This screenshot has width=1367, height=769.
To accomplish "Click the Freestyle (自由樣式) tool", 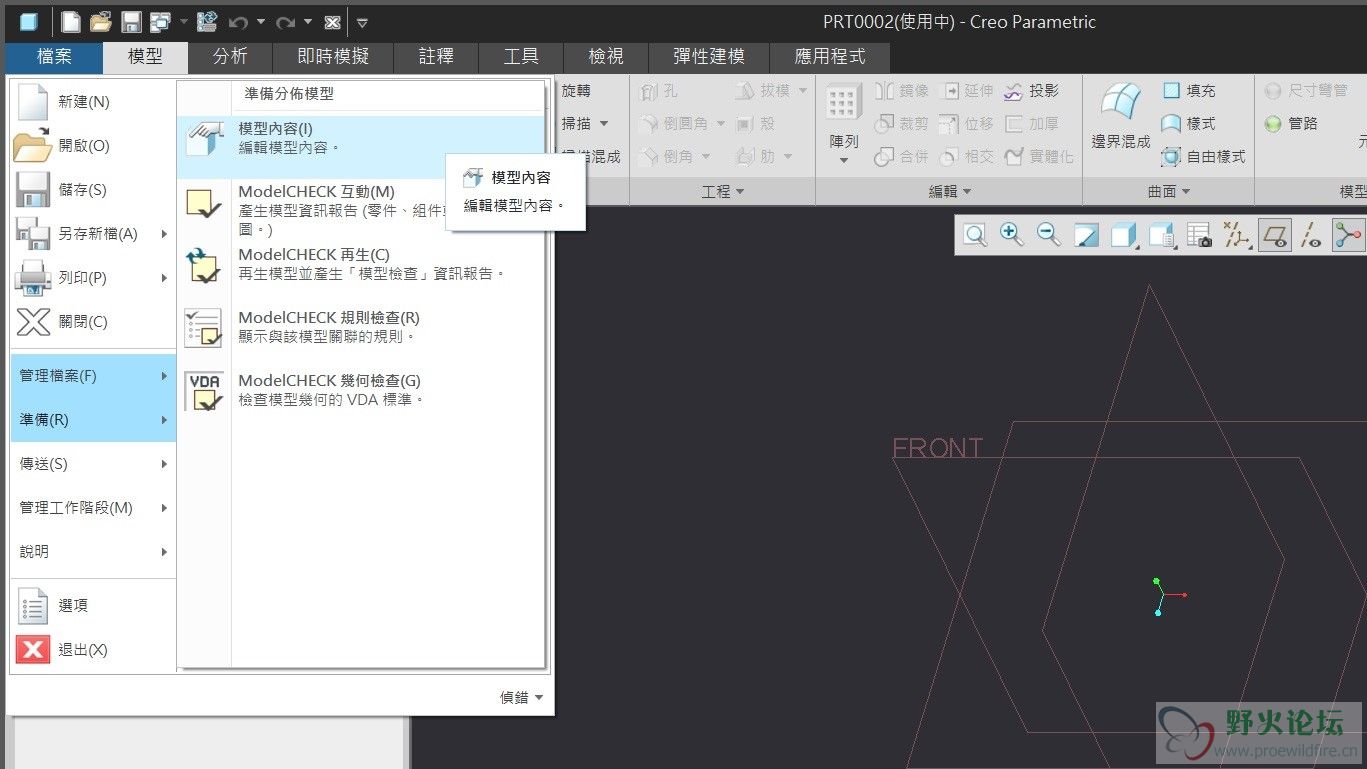I will pos(1204,156).
